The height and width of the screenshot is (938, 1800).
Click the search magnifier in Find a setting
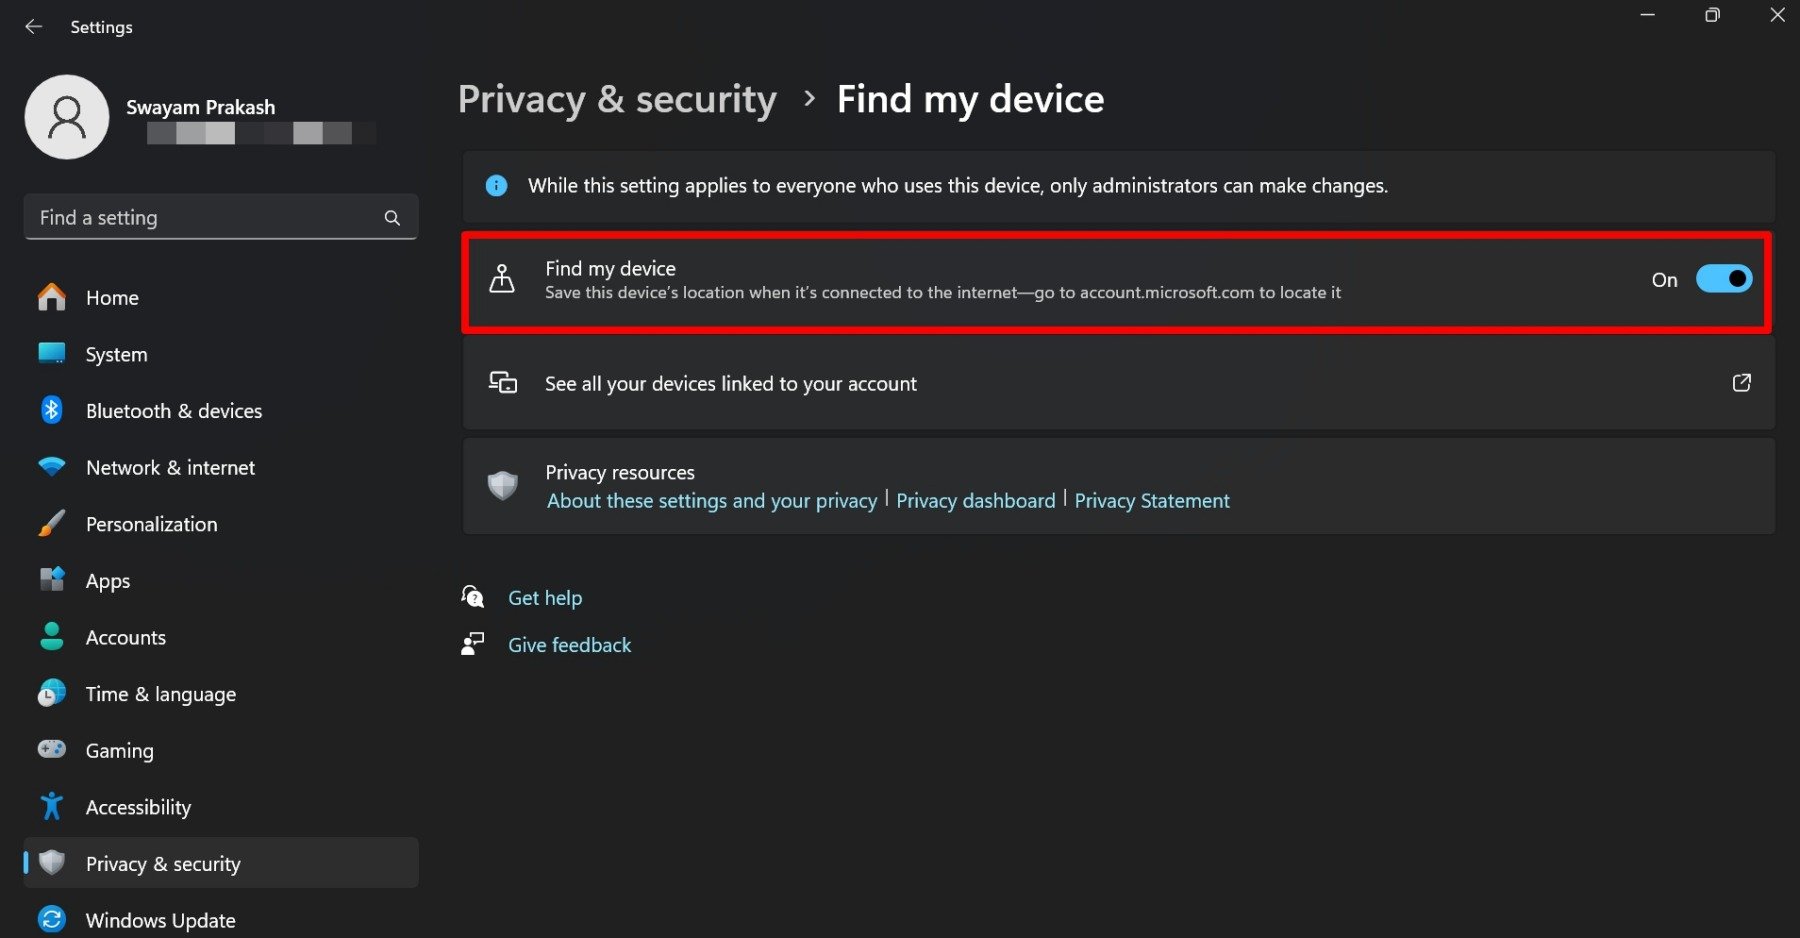tap(392, 217)
